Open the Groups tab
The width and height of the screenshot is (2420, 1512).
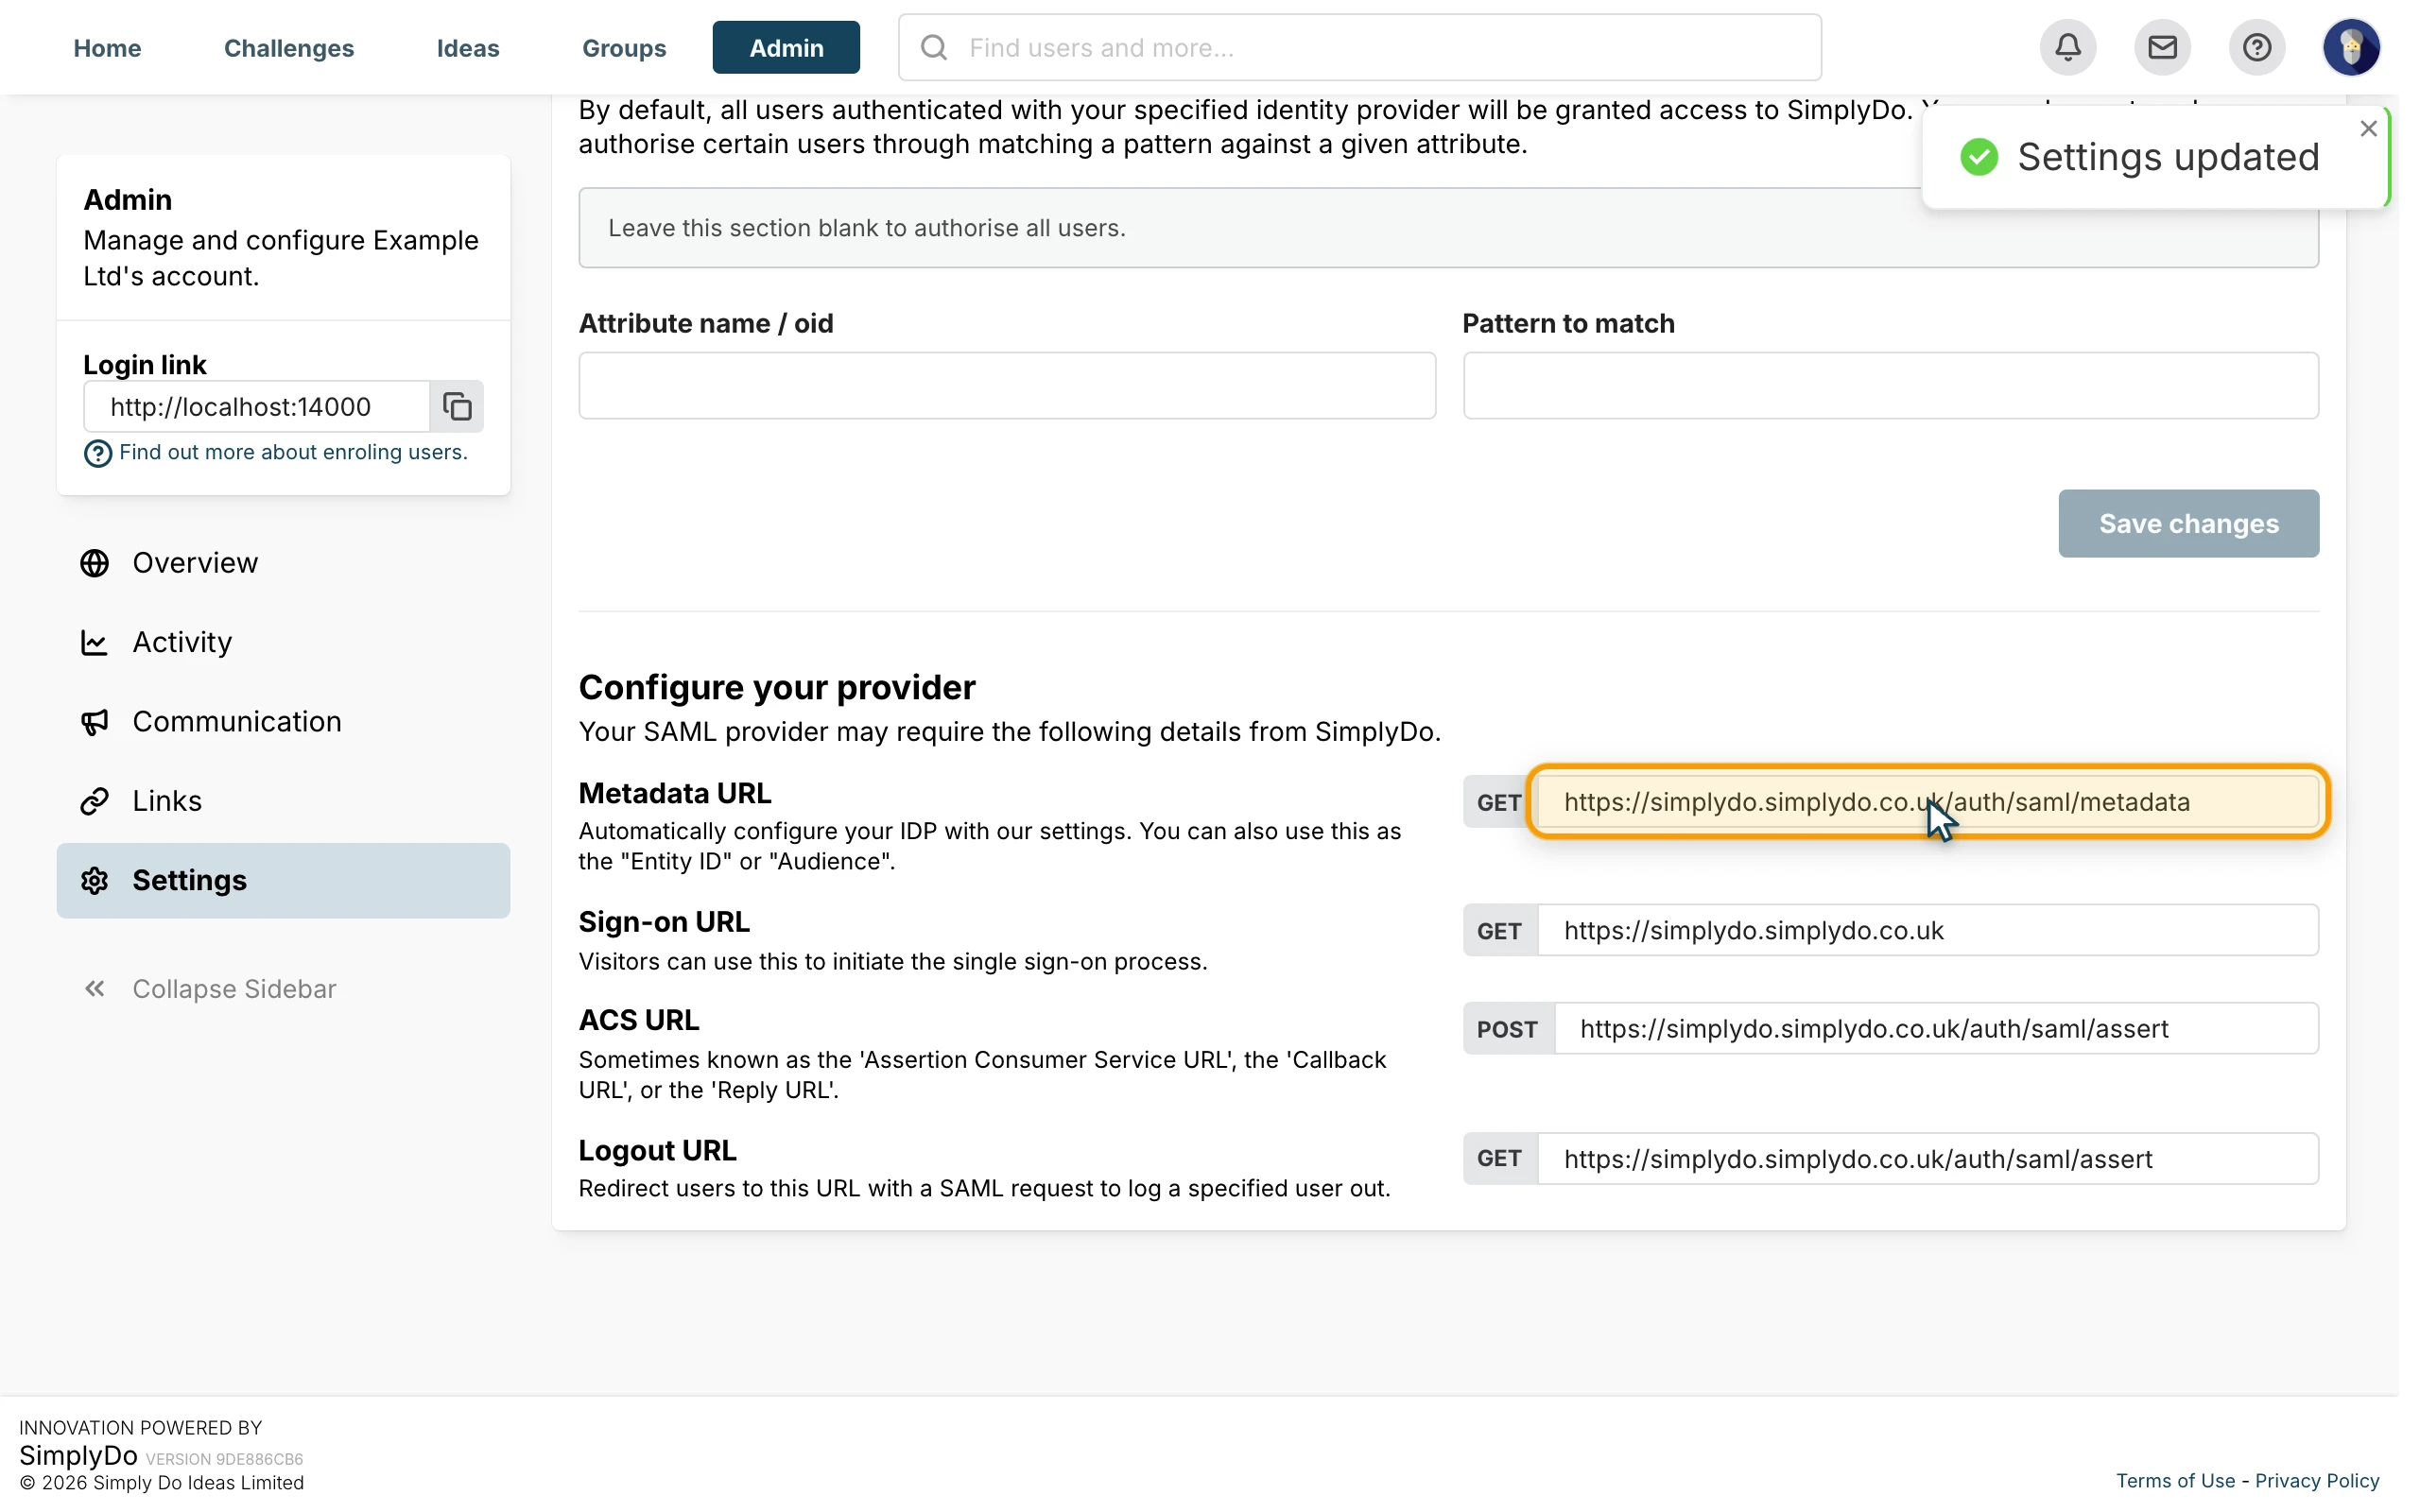point(624,47)
